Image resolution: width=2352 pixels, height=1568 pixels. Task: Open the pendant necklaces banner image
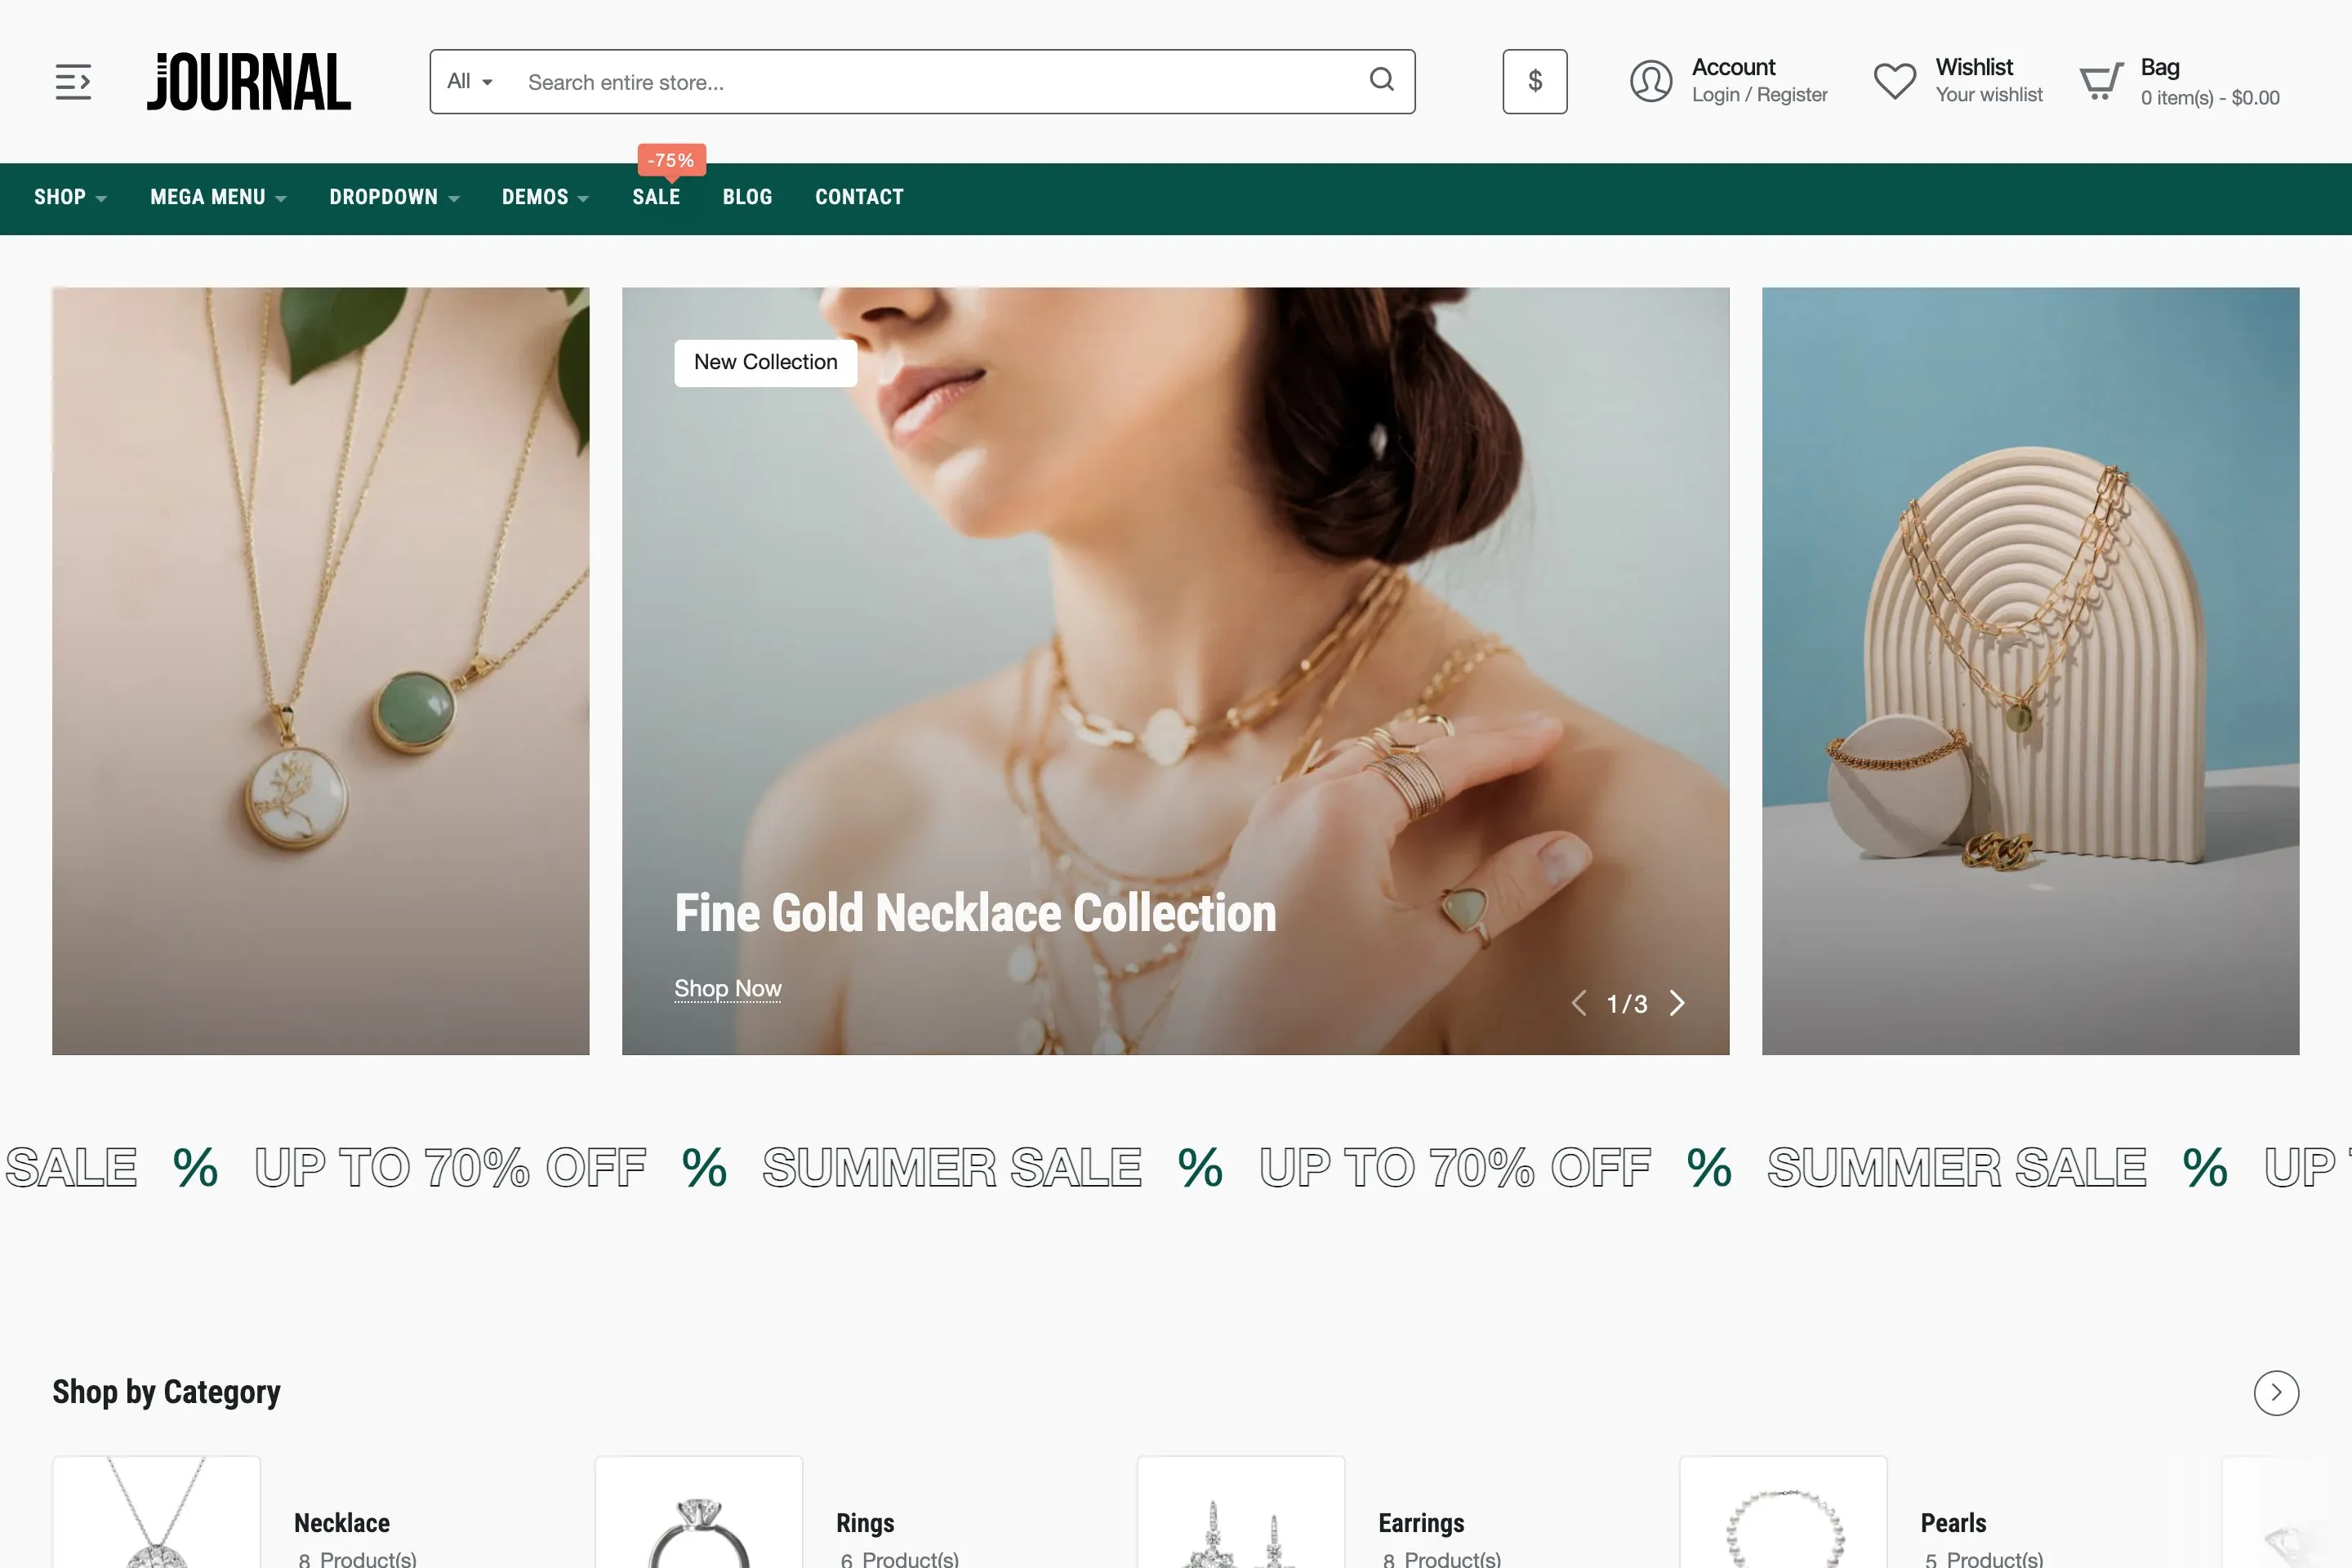click(x=320, y=671)
